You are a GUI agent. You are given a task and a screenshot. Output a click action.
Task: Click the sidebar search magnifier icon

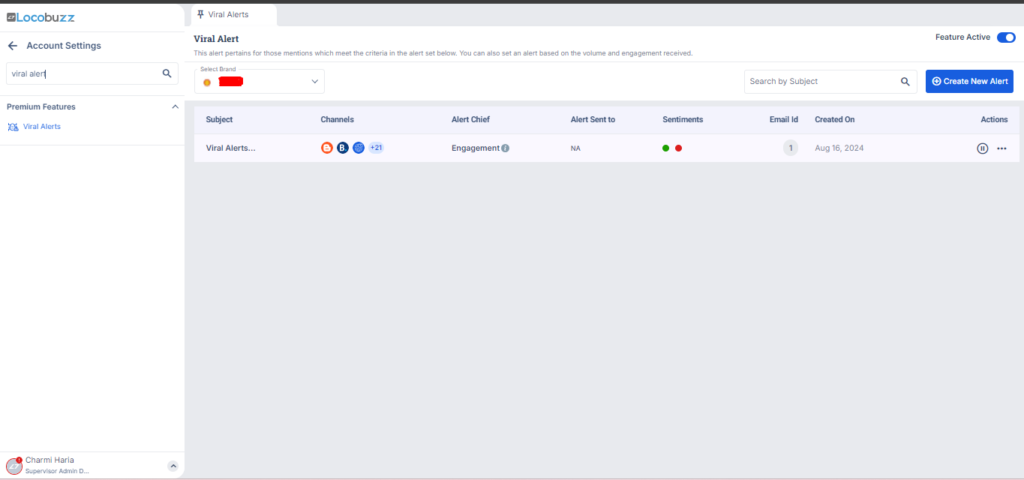(x=167, y=74)
